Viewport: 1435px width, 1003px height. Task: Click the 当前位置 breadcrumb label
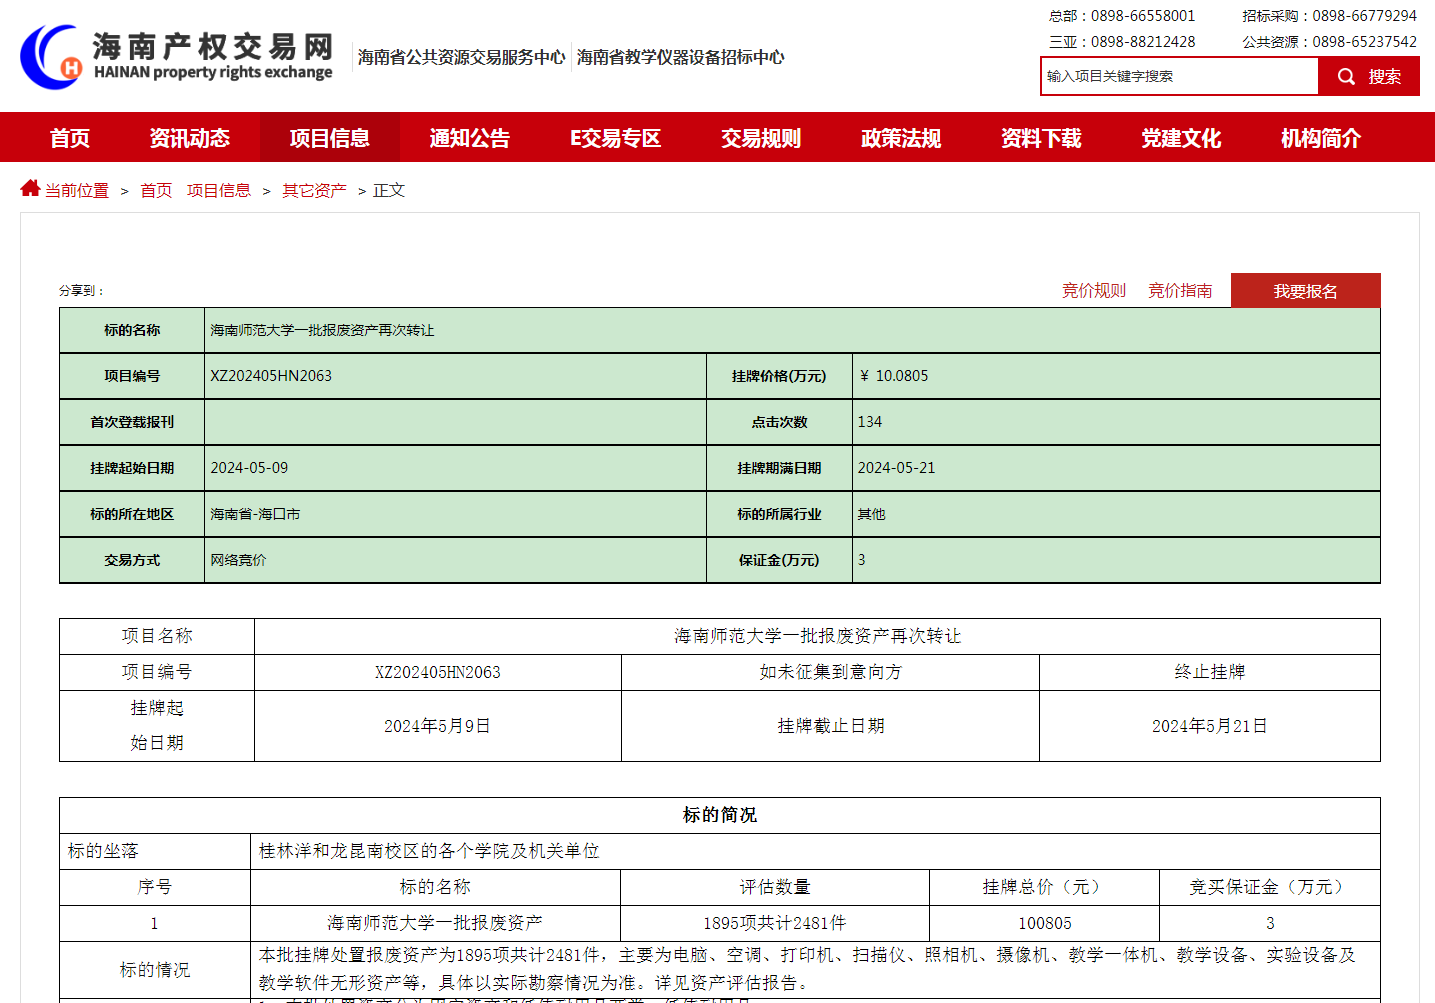click(x=77, y=190)
